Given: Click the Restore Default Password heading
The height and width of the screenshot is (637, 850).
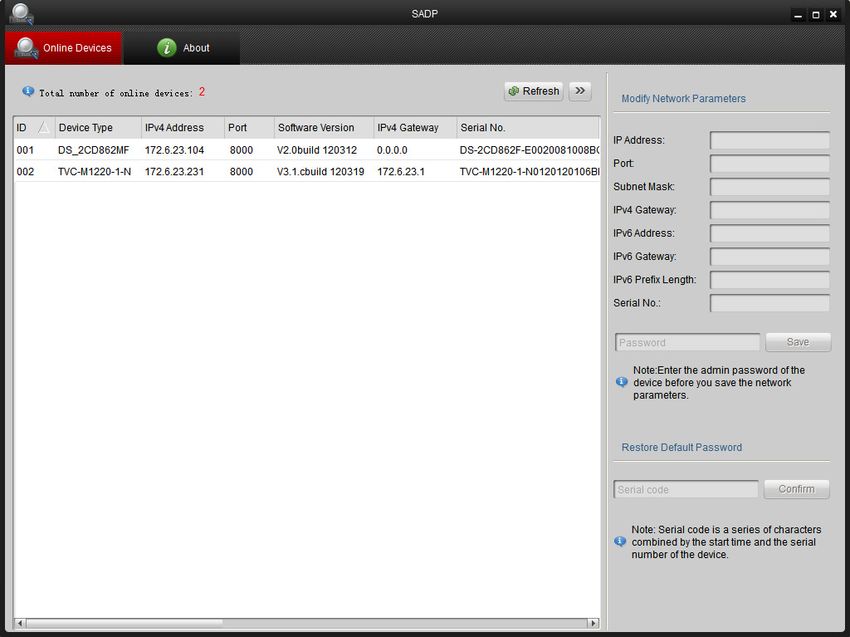Looking at the screenshot, I should (x=681, y=447).
